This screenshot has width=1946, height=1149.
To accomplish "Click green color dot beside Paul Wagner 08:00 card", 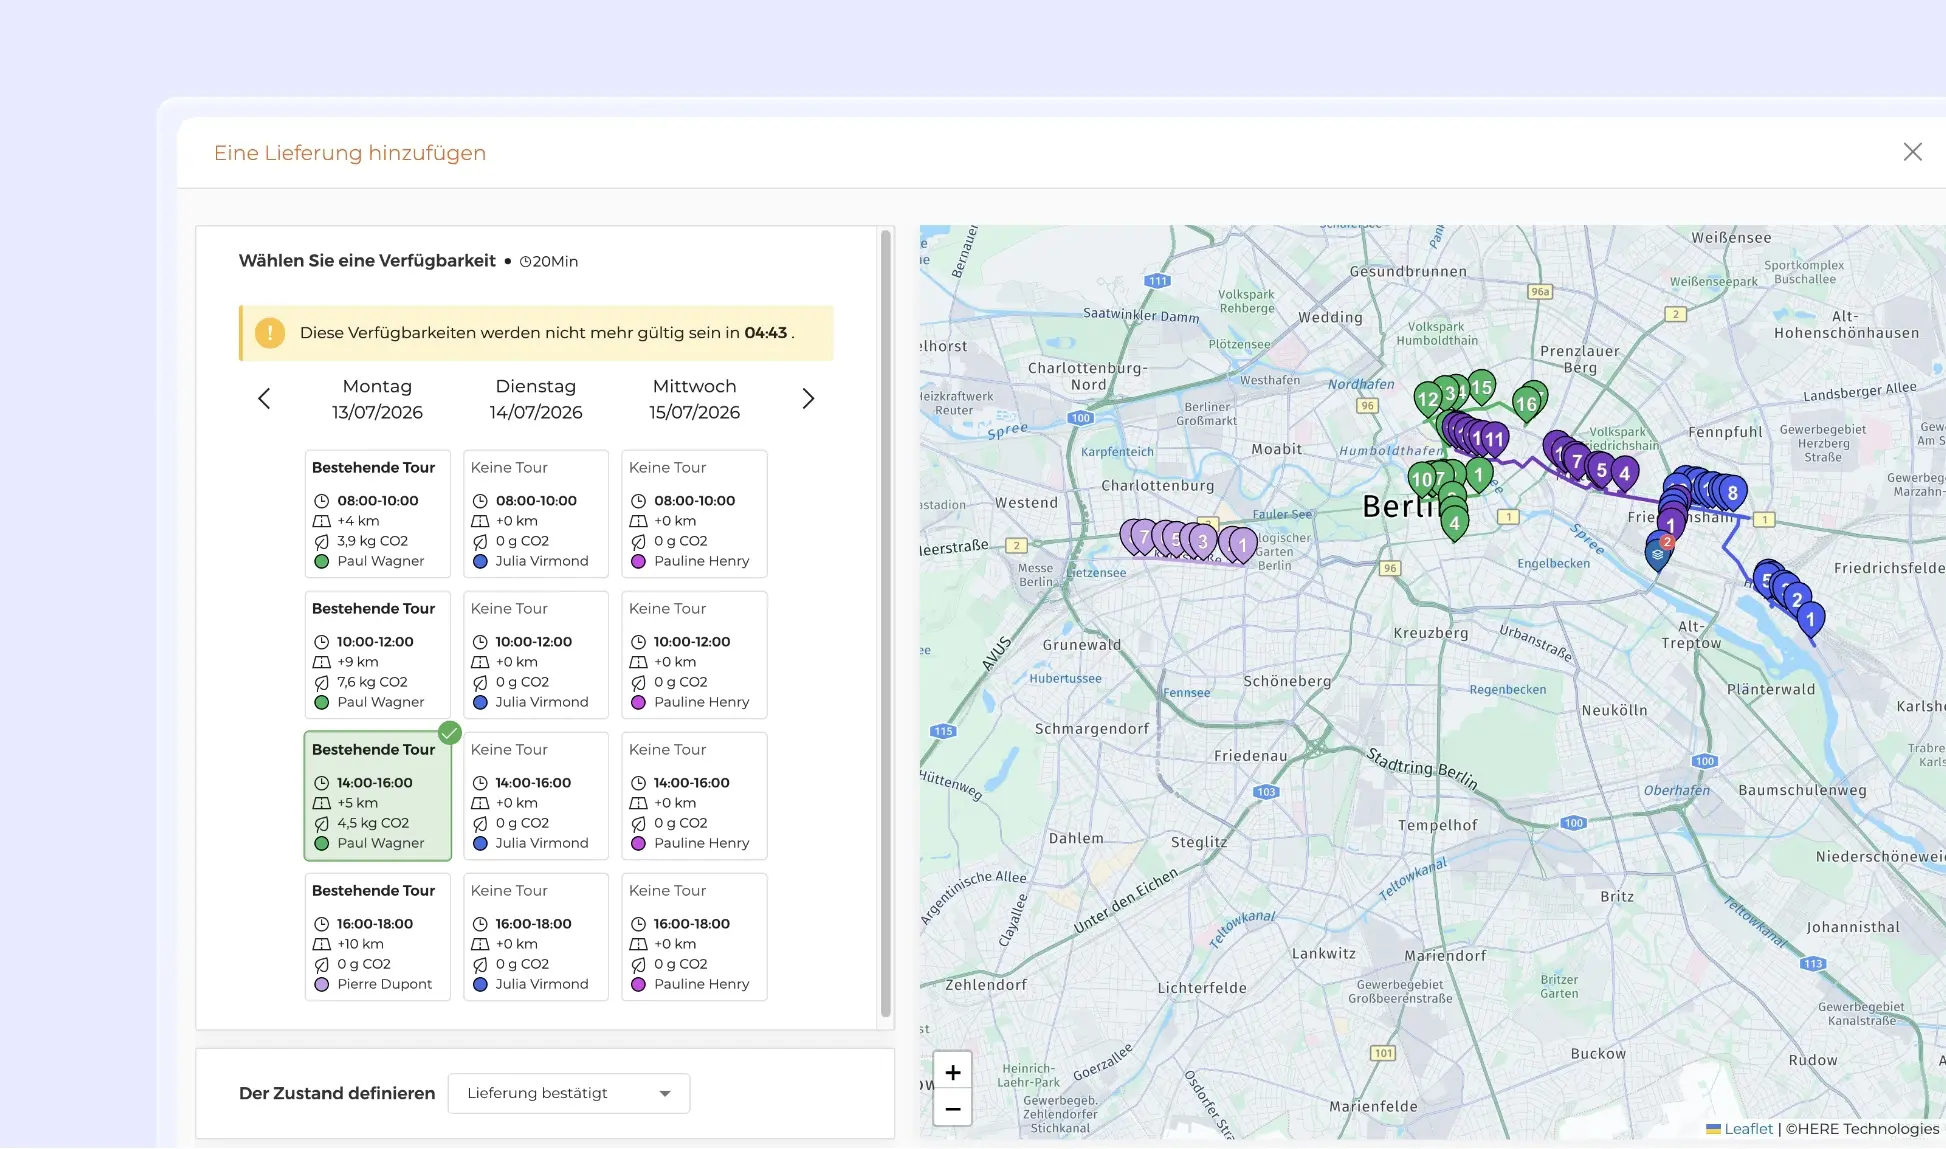I will (x=321, y=562).
